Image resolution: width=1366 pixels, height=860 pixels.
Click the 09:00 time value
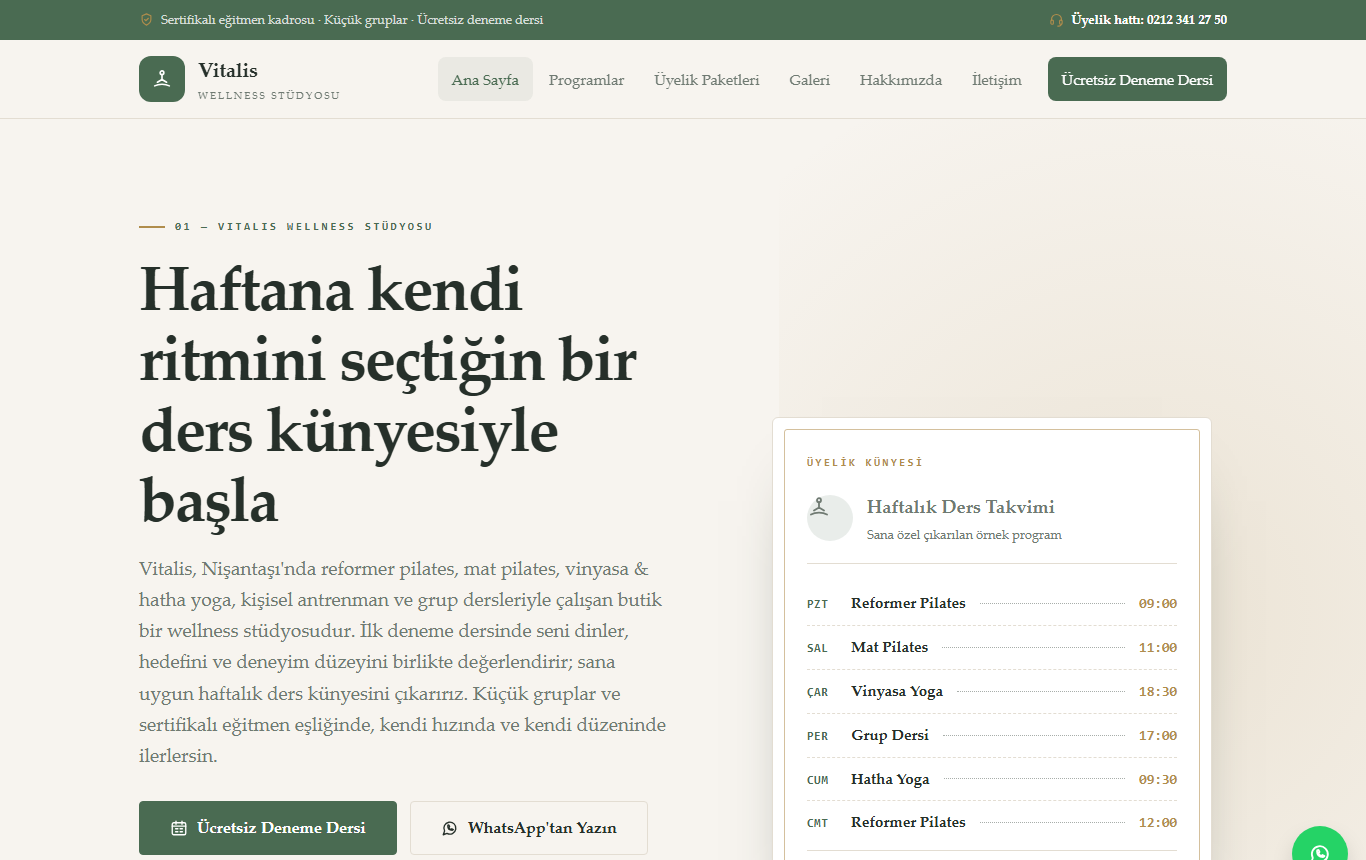coord(1158,604)
